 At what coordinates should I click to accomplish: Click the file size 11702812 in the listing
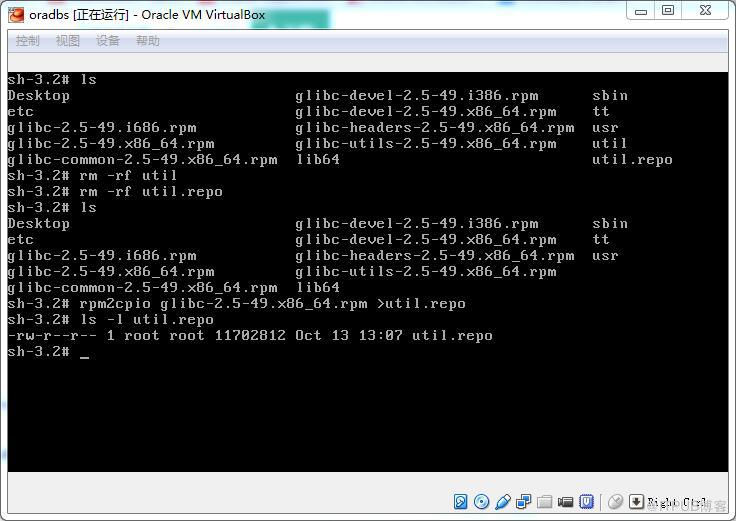pos(250,336)
